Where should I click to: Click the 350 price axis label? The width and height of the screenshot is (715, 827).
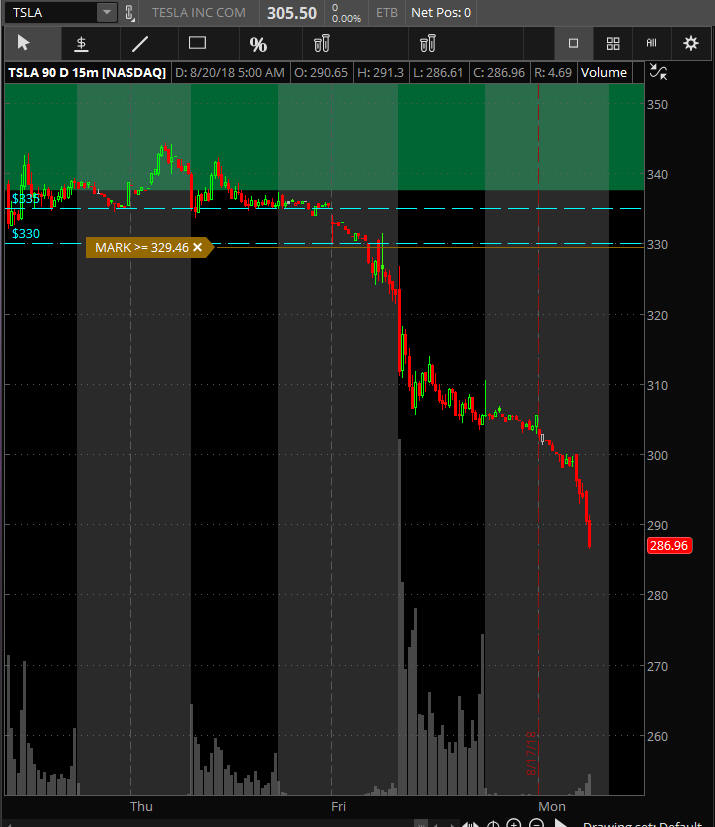point(658,104)
